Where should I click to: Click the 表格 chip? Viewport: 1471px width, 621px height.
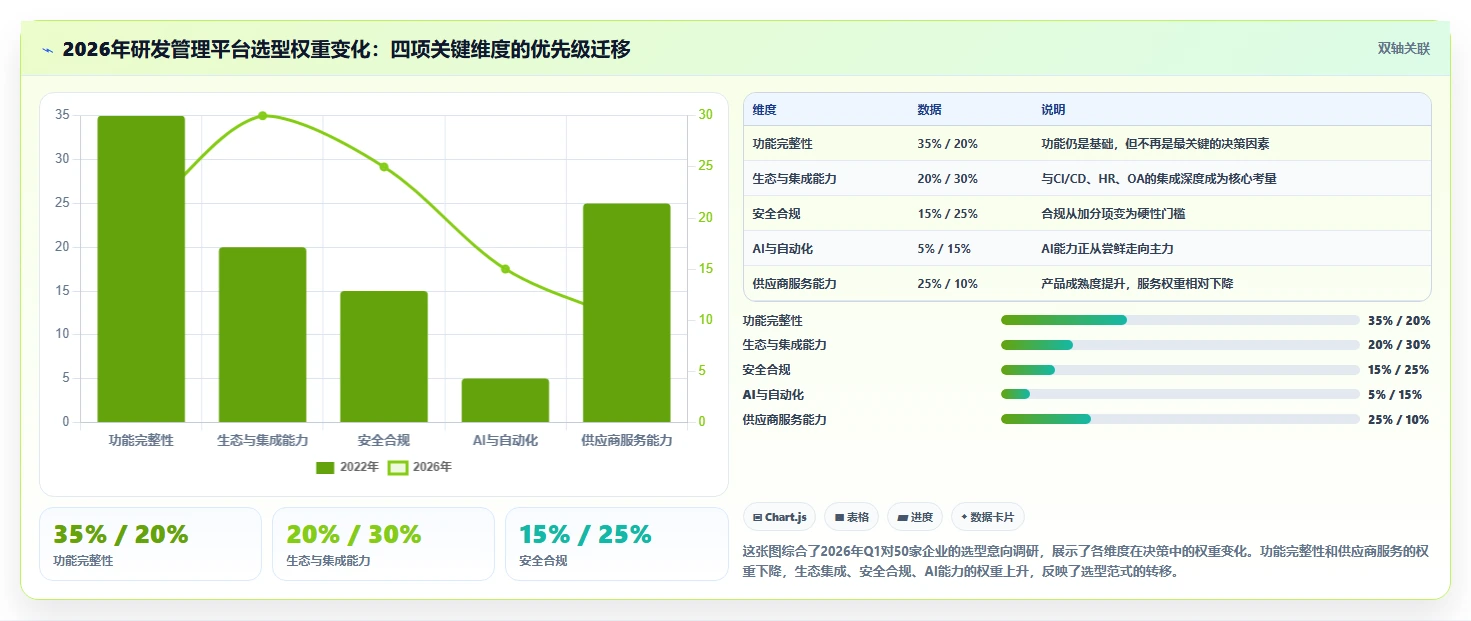coord(852,517)
